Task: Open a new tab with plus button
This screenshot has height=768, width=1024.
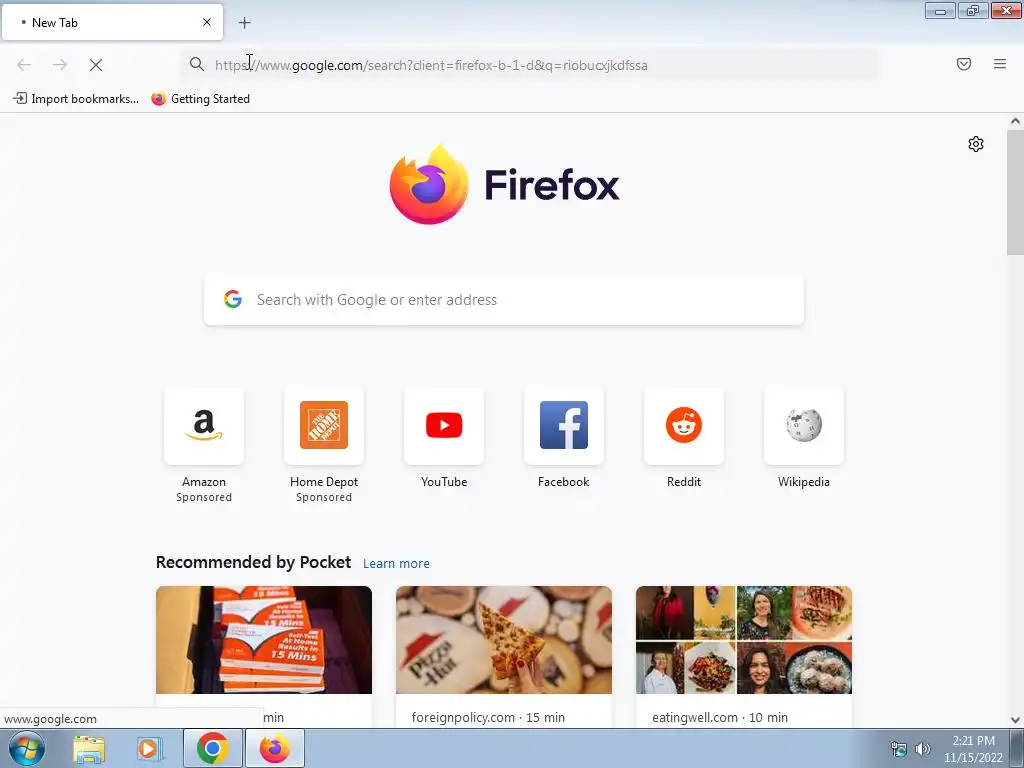Action: click(x=245, y=23)
